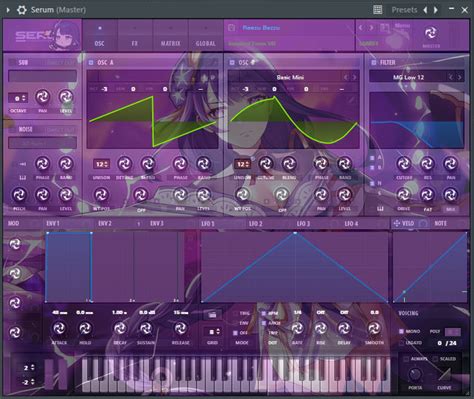Toggle filter routing for noise N
Screen dimensions: 474x399
click(x=372, y=183)
